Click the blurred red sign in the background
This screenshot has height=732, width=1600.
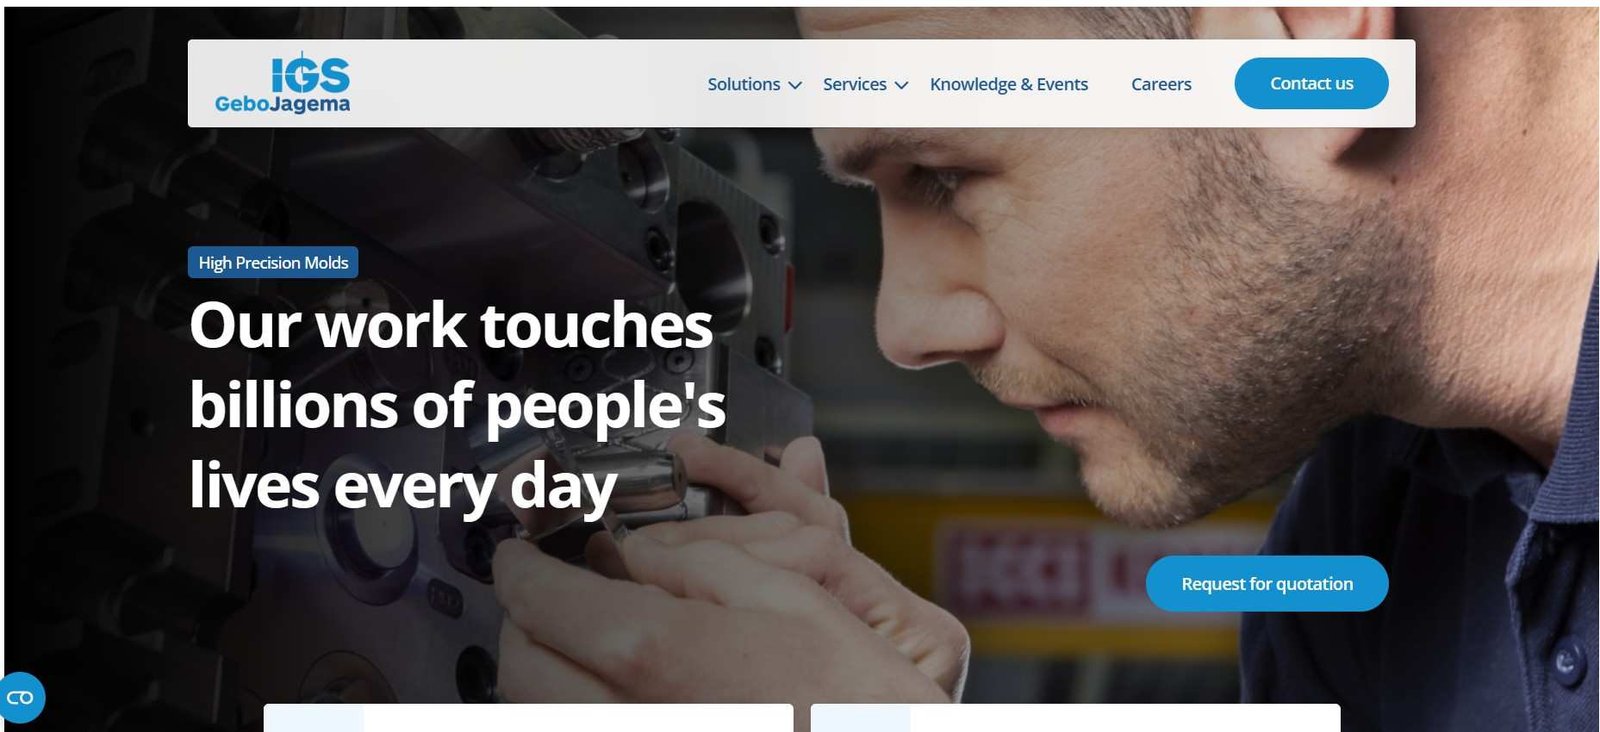[x=1020, y=572]
